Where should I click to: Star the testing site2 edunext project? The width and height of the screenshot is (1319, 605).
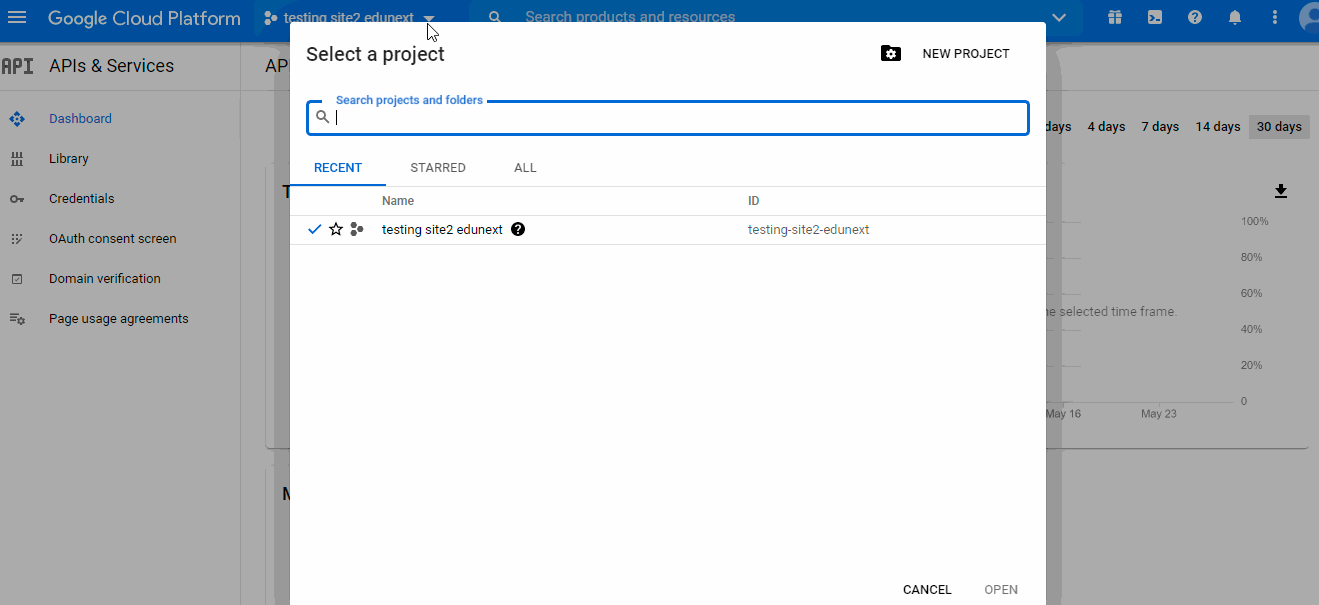tap(336, 229)
